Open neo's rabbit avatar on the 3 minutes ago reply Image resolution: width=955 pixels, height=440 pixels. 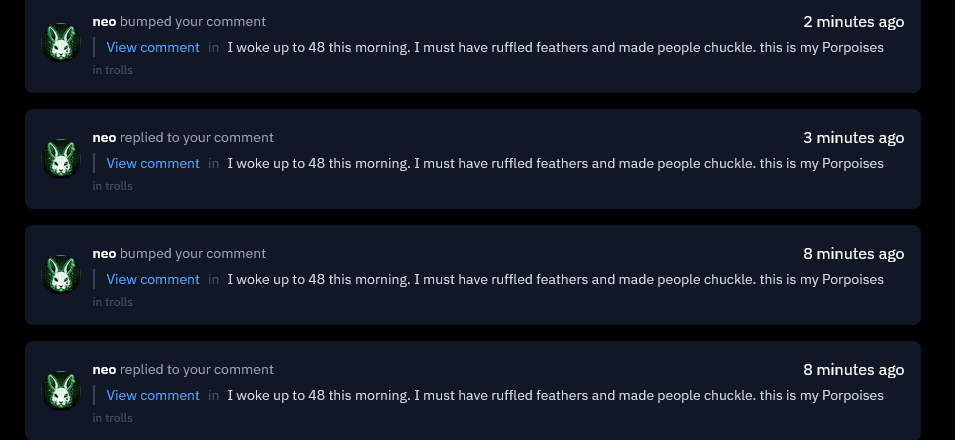(x=61, y=158)
